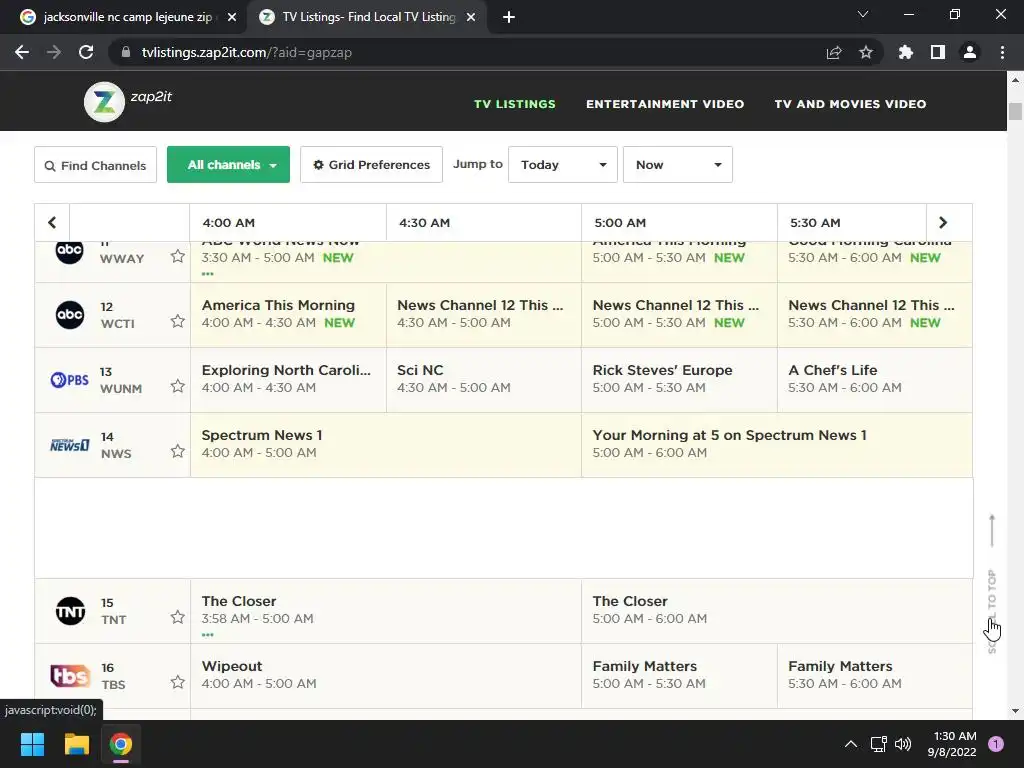This screenshot has height=768, width=1024.
Task: Click the TBS channel logo
Action: 70,675
